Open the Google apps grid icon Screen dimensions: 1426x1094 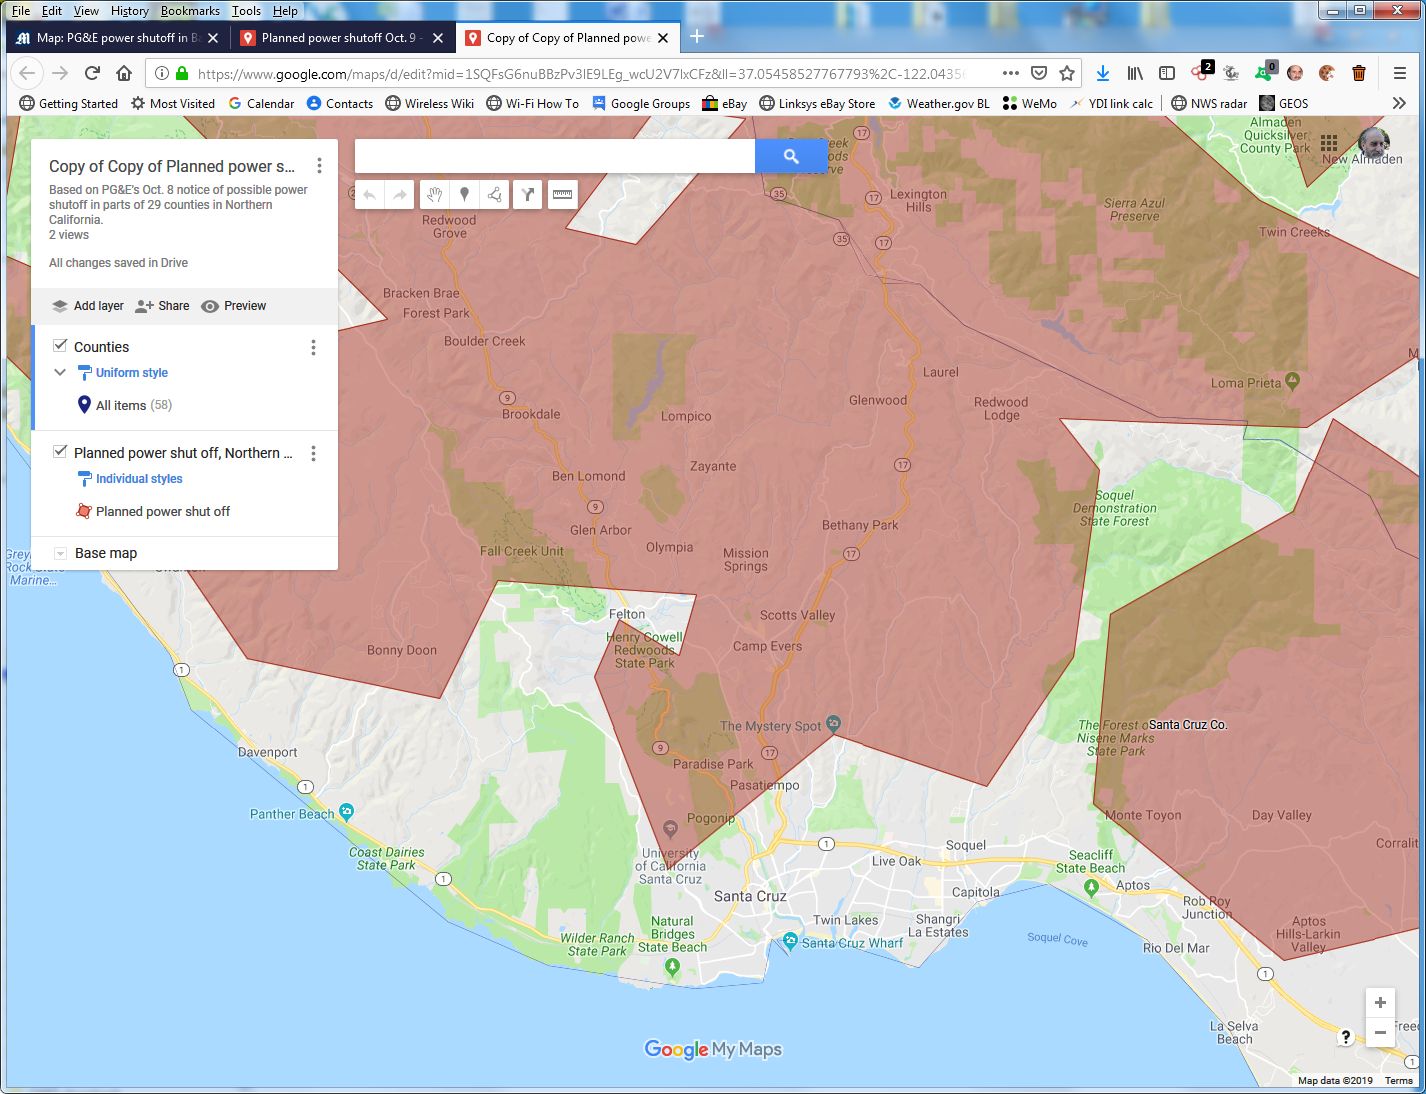[x=1329, y=143]
